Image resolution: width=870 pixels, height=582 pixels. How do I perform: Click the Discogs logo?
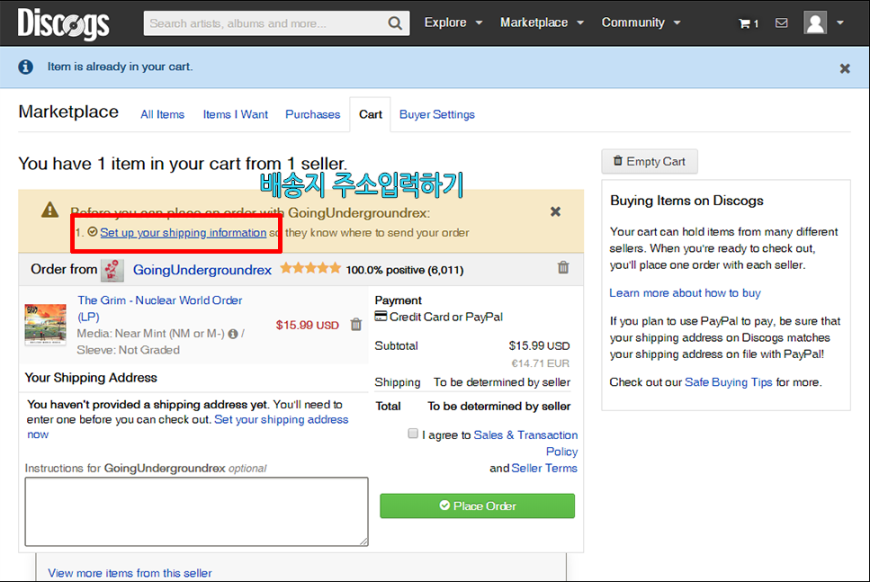63,23
